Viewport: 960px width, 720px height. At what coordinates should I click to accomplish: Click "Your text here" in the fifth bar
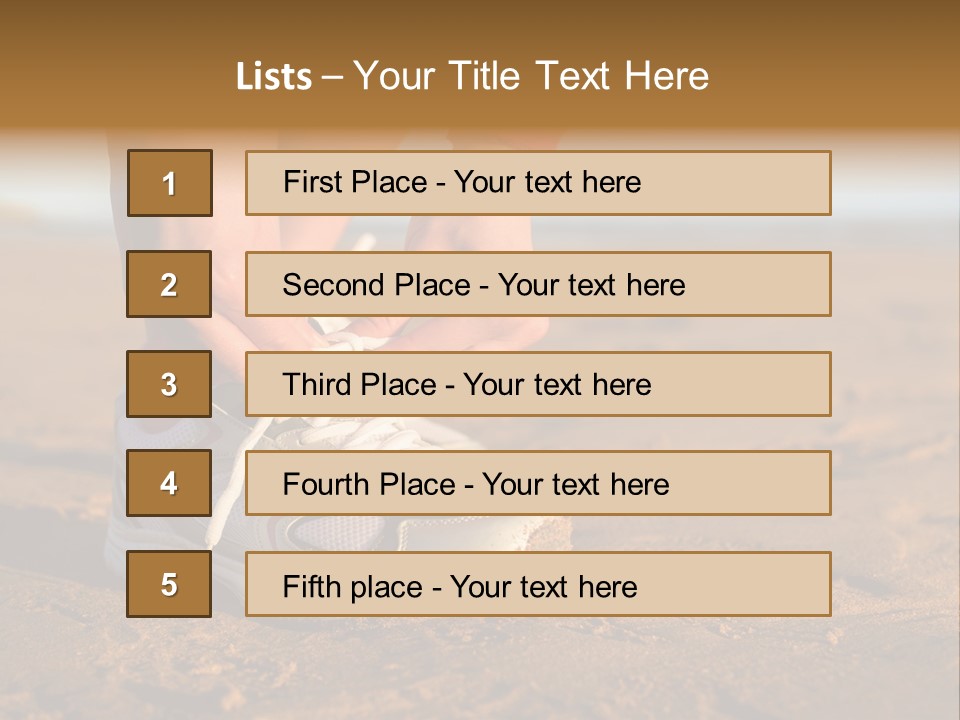pos(543,586)
